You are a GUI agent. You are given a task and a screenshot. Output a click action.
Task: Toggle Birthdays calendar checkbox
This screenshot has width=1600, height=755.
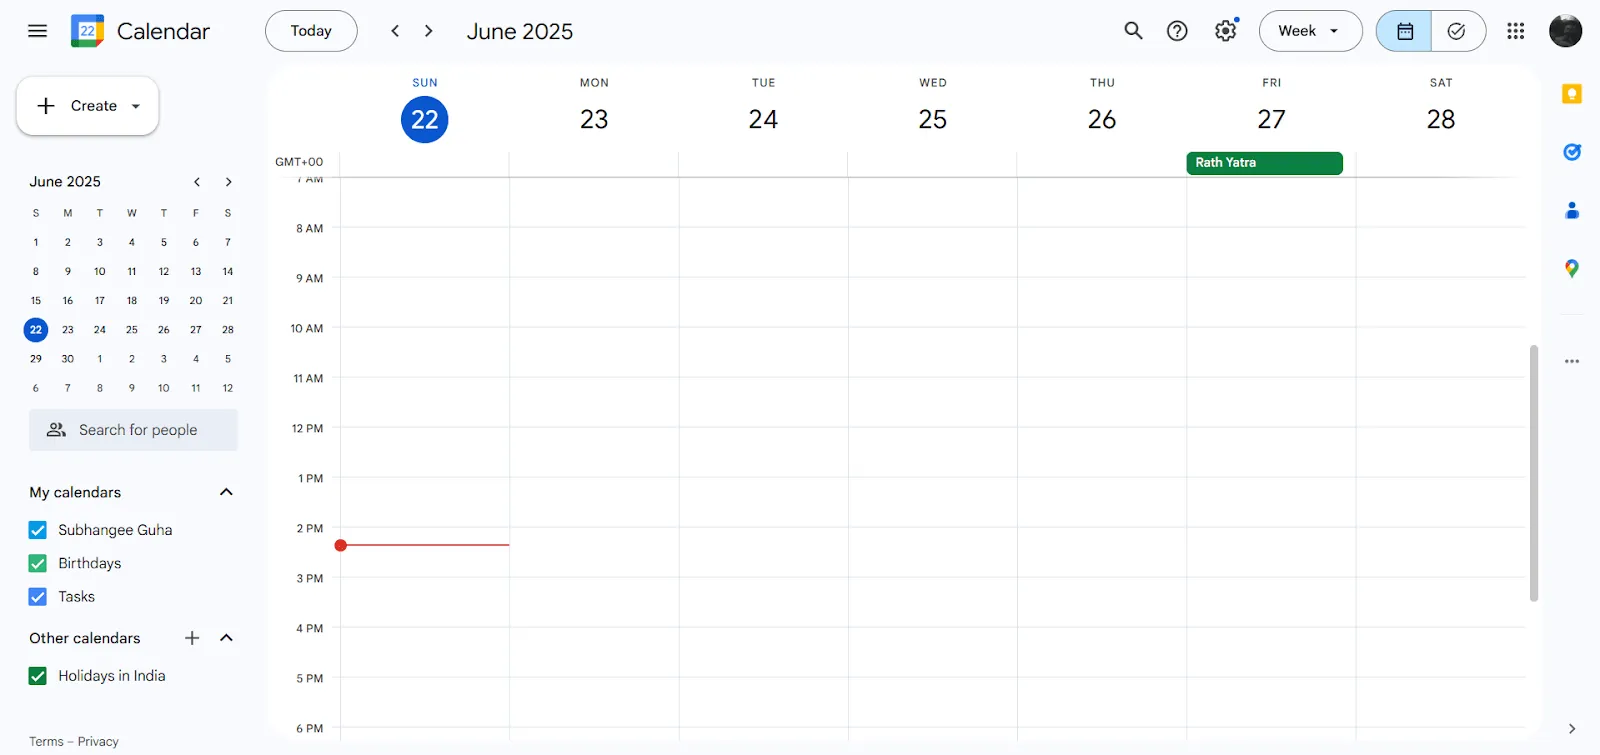point(38,563)
